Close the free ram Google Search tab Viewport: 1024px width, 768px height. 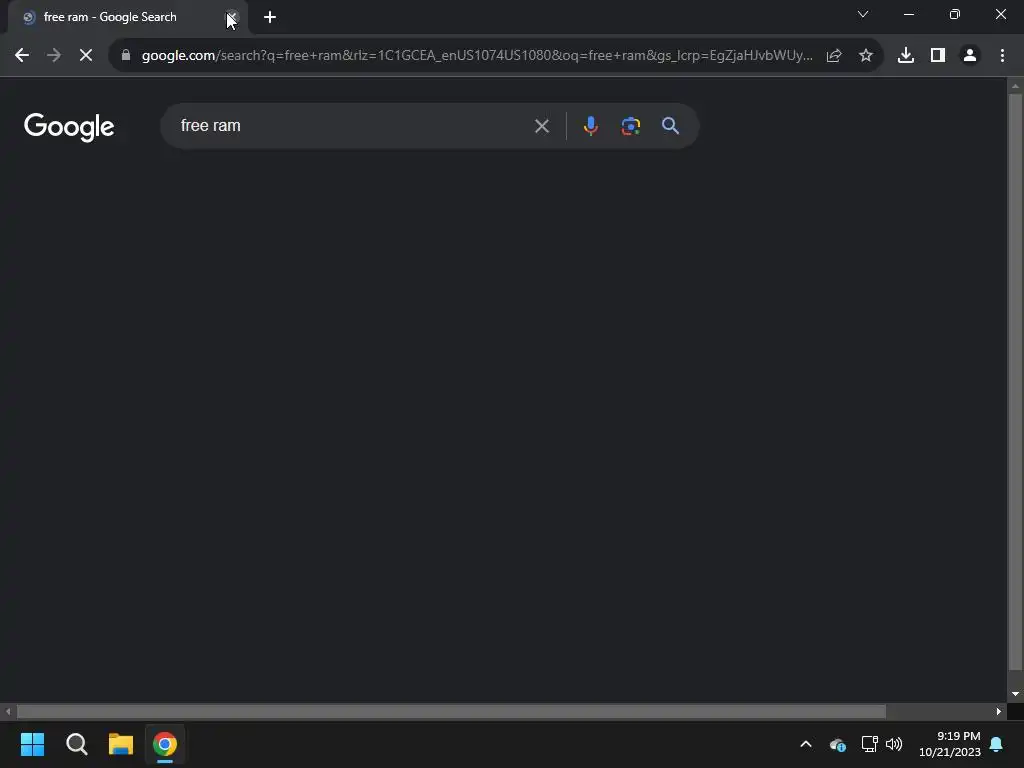pos(232,17)
